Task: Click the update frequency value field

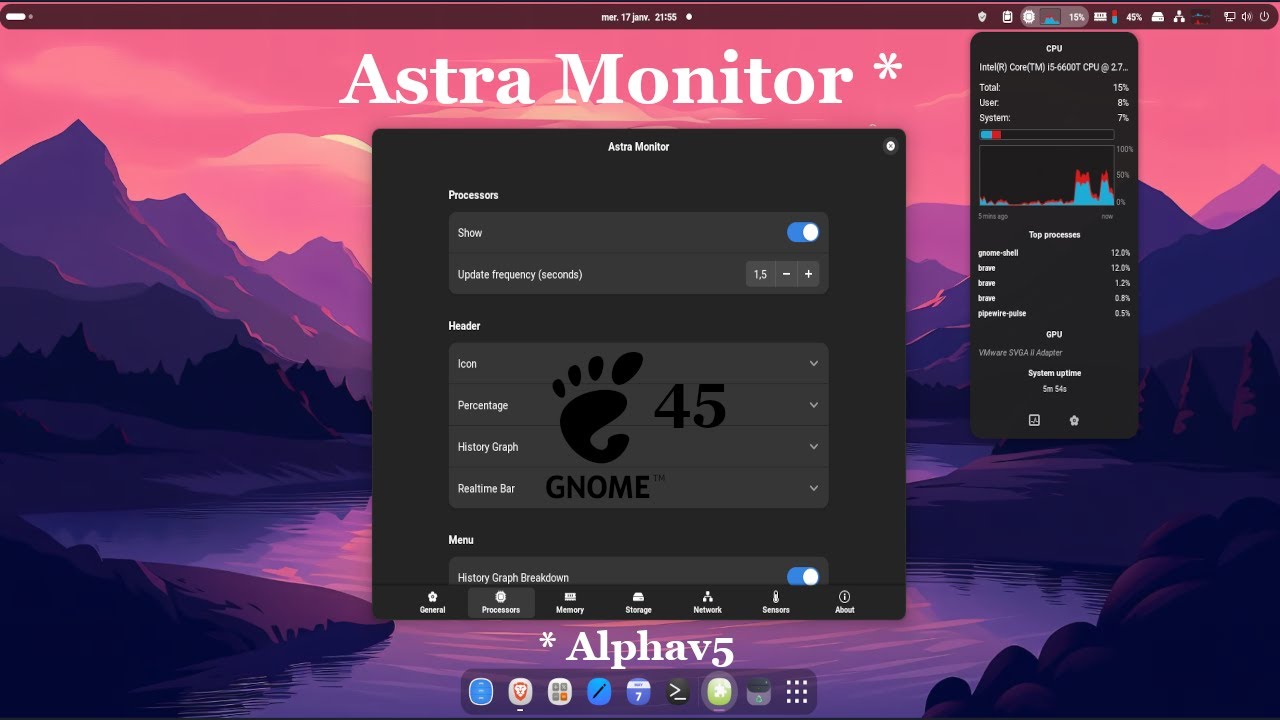Action: coord(760,274)
